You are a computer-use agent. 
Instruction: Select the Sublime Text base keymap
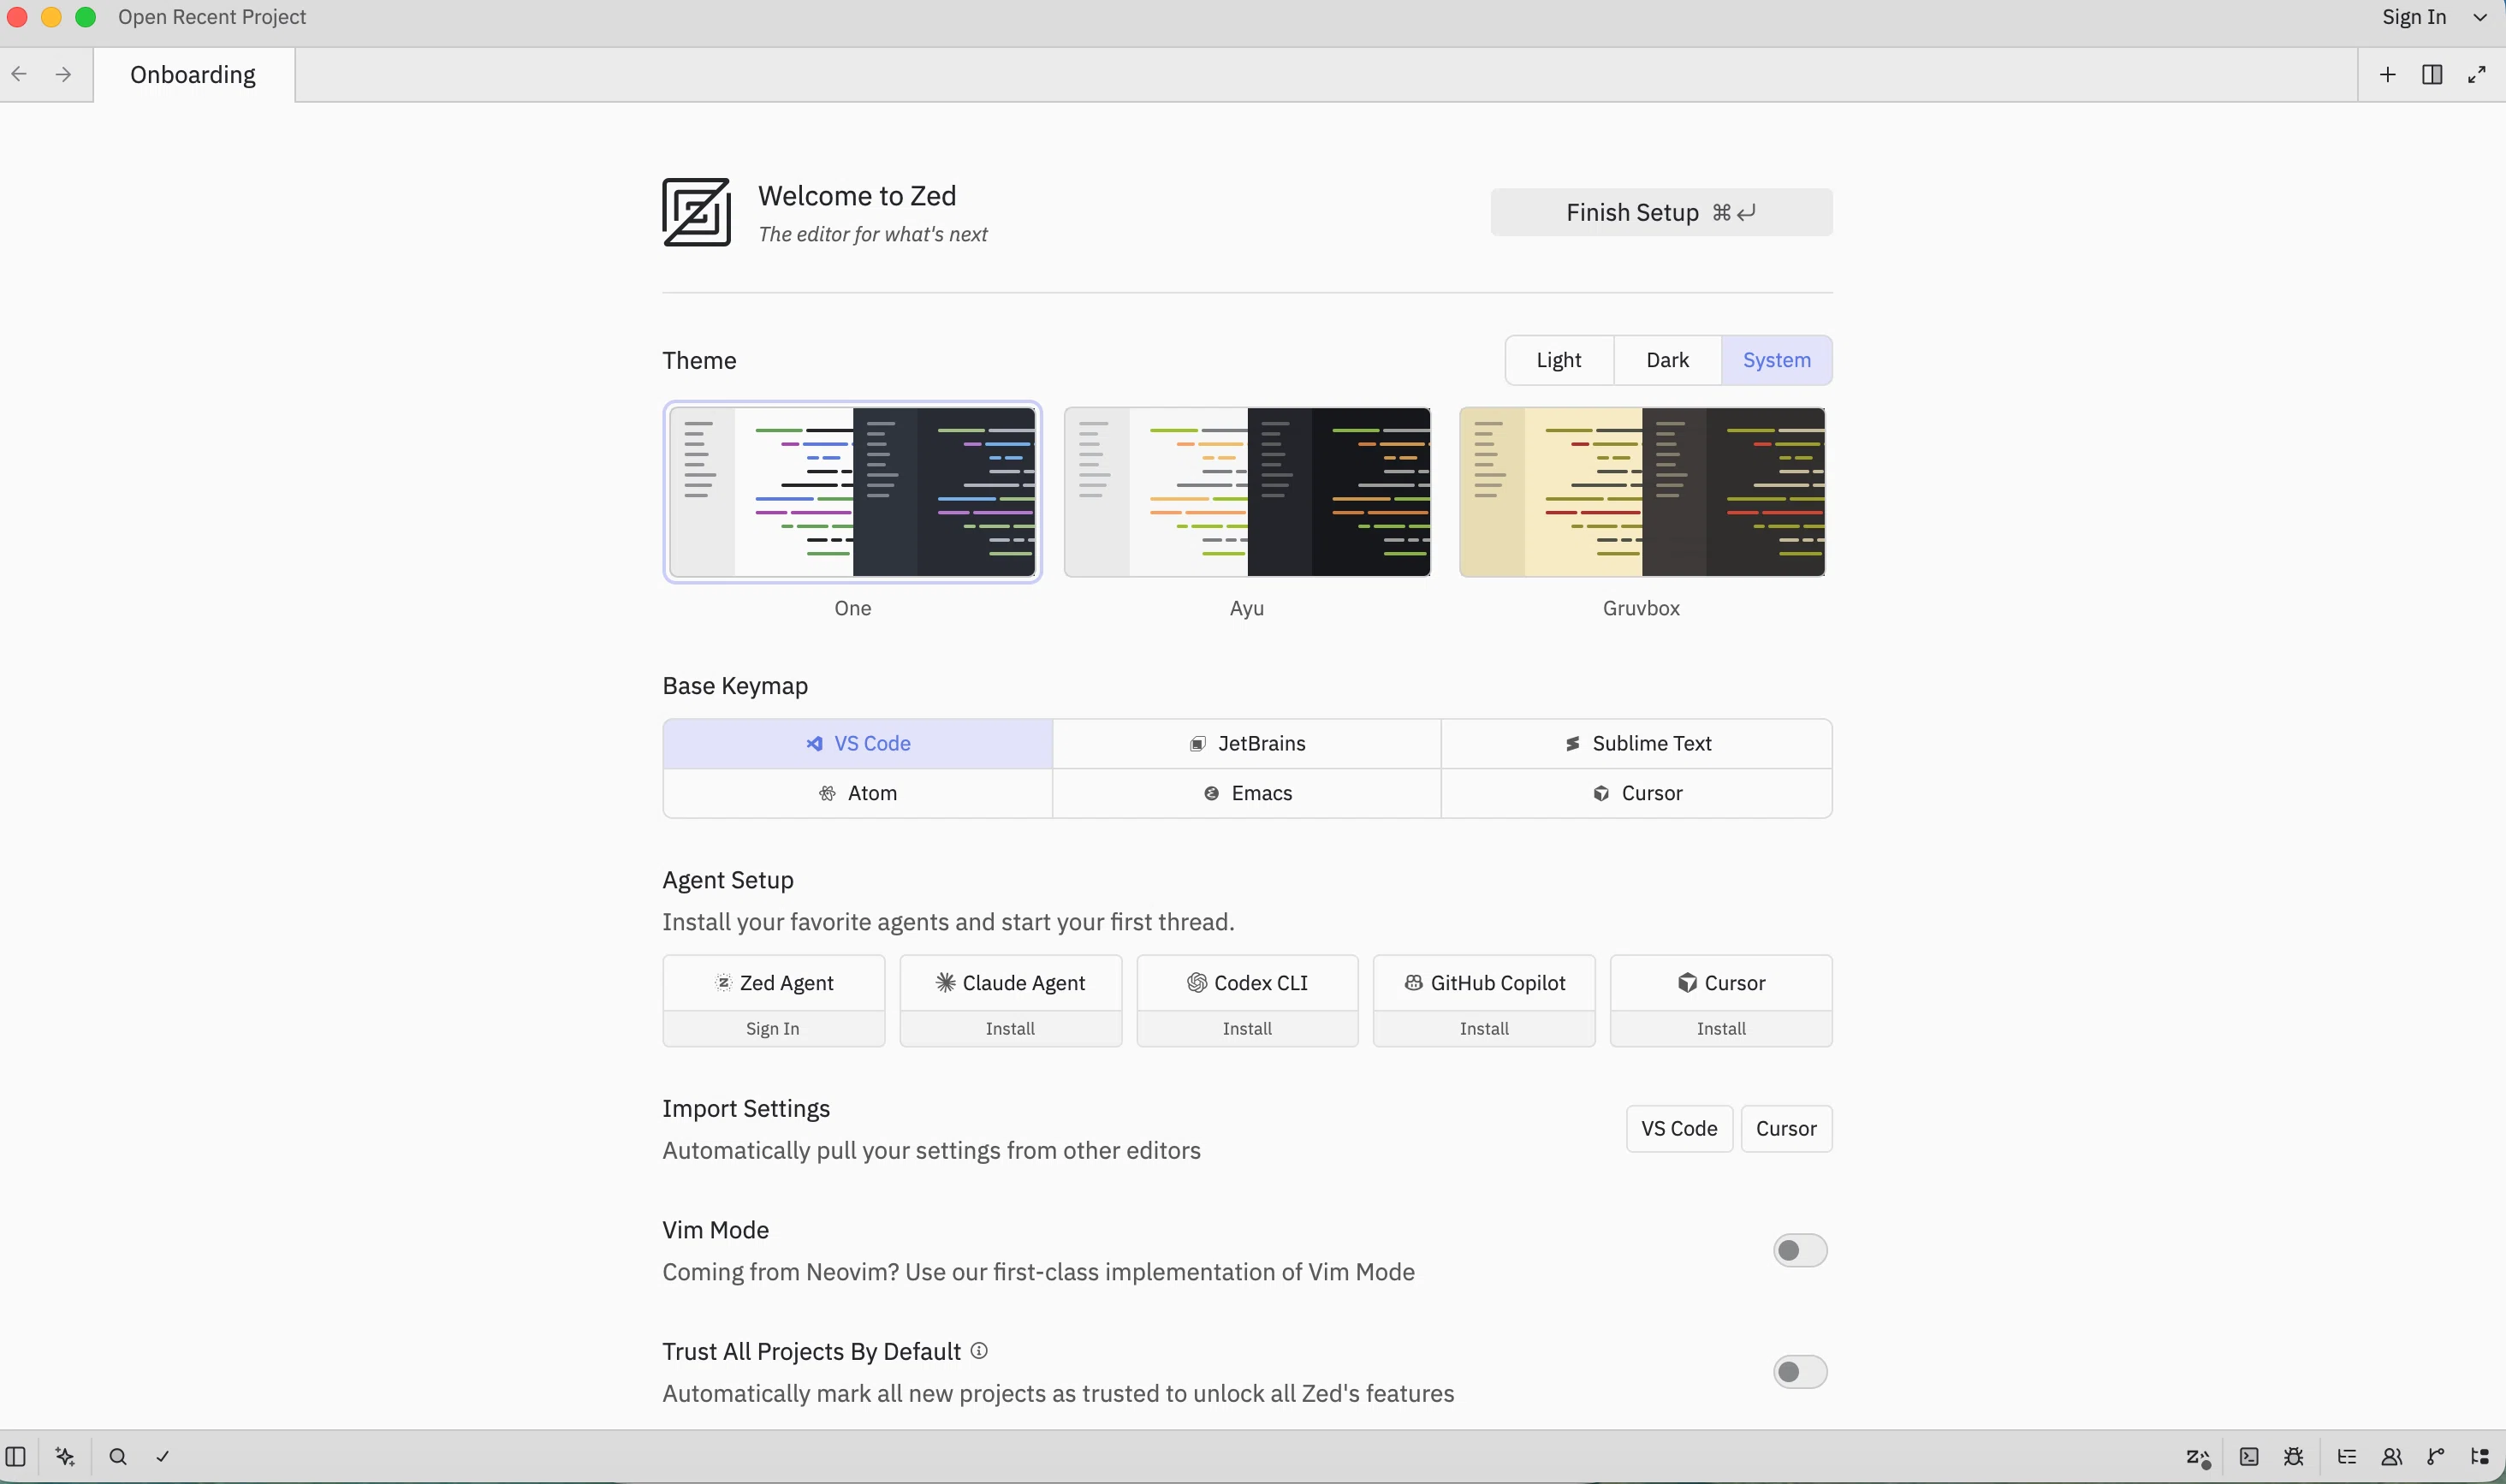pyautogui.click(x=1637, y=743)
